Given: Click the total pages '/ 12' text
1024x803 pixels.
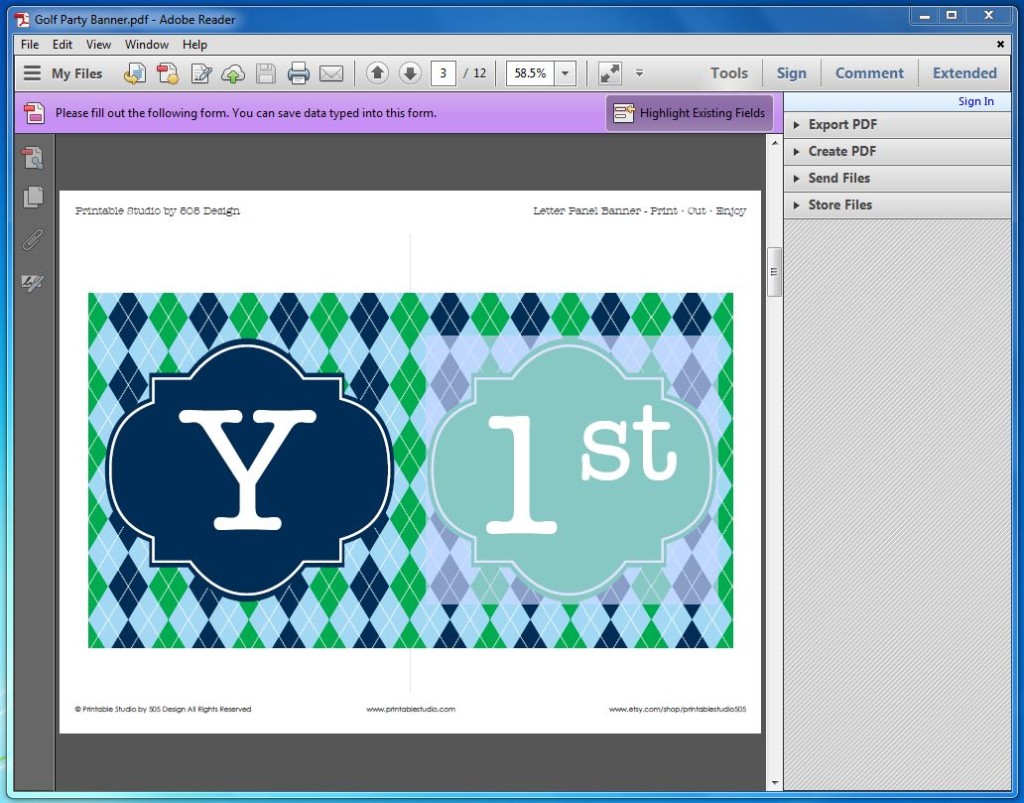Looking at the screenshot, I should (475, 73).
